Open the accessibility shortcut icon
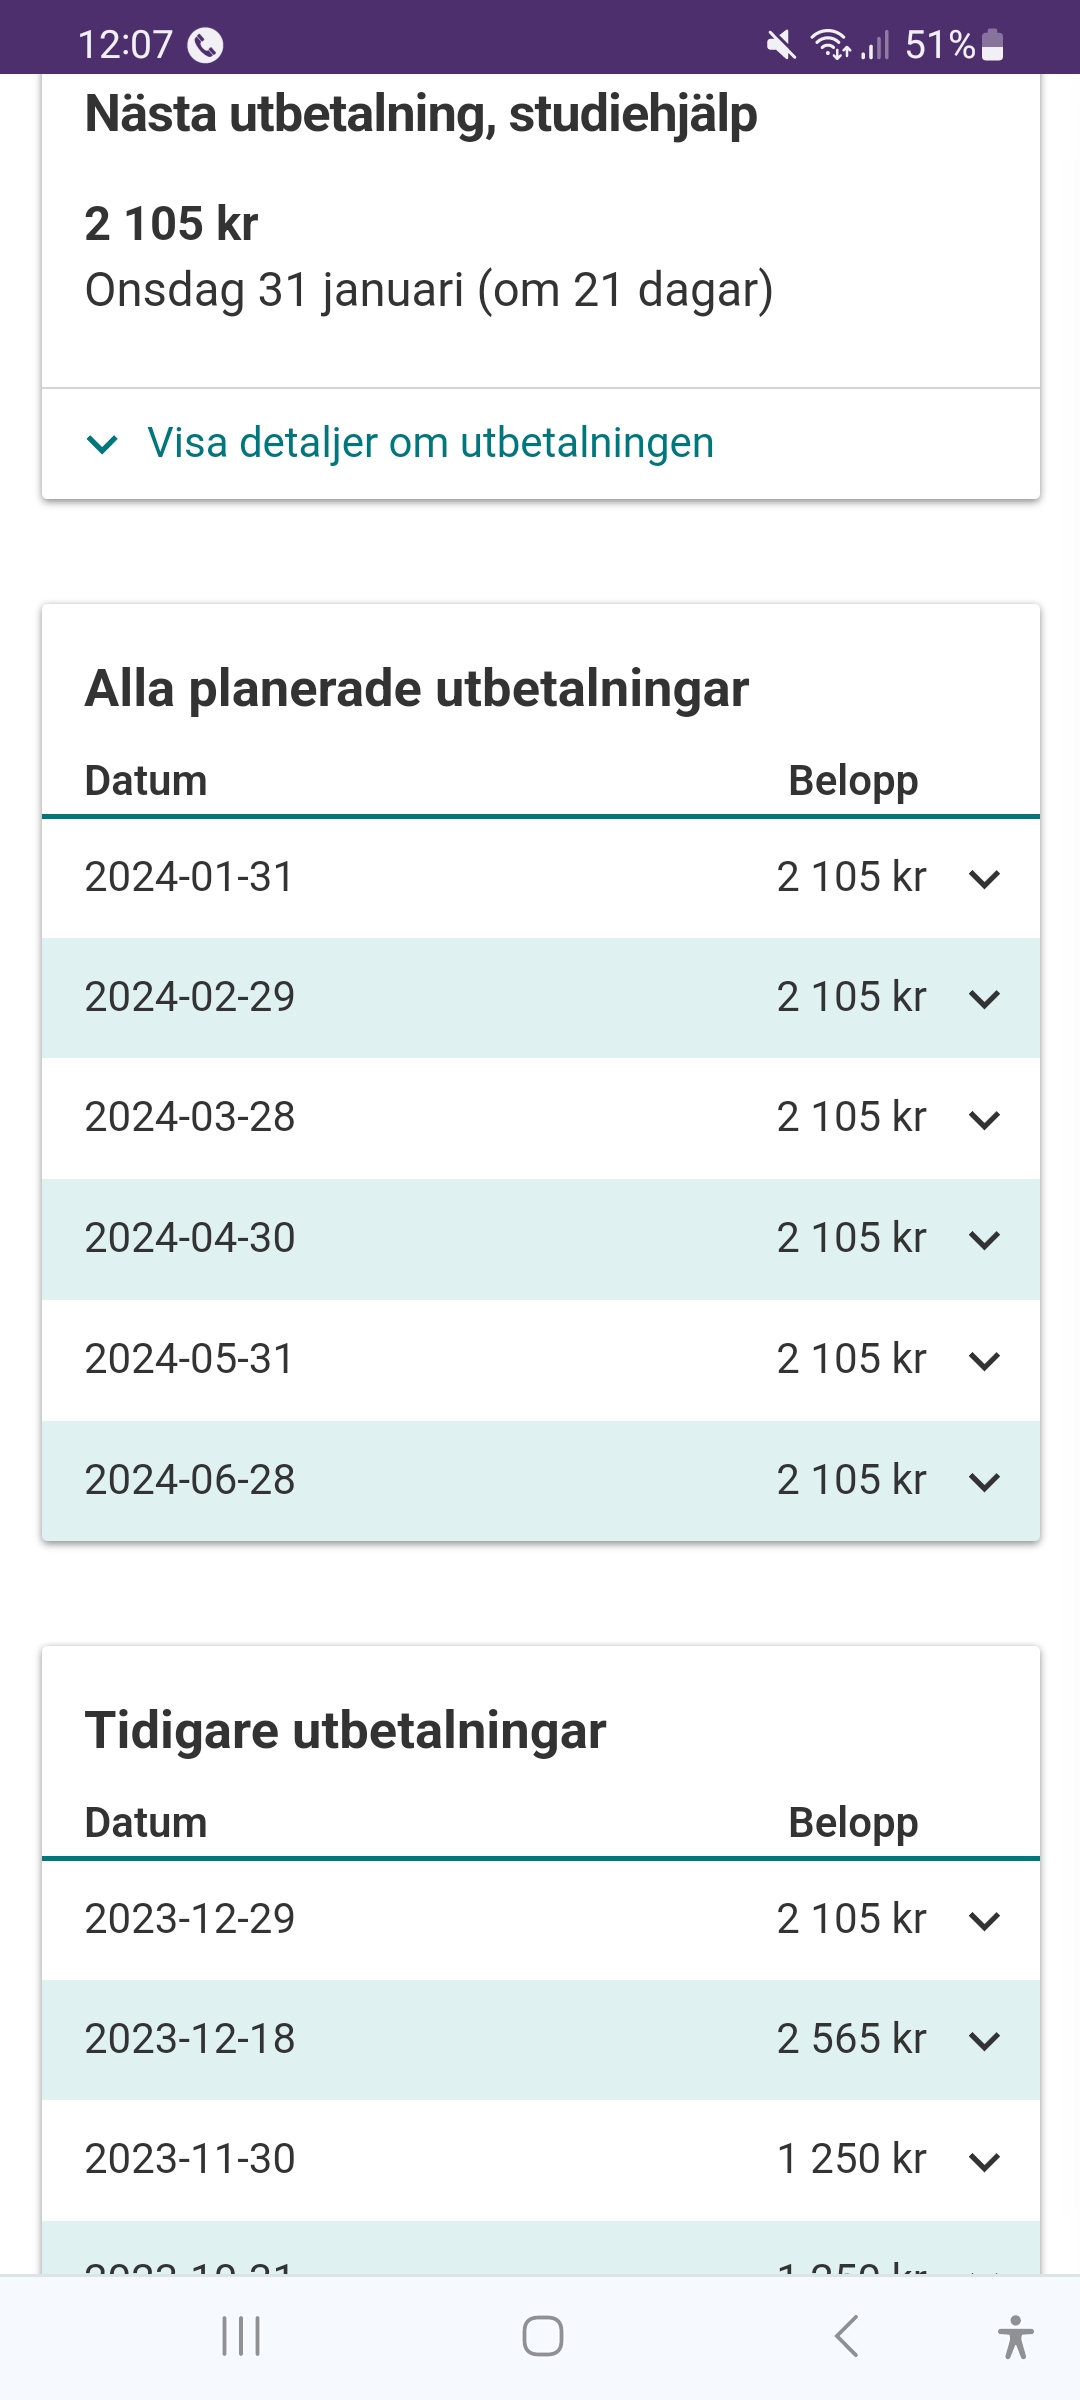 coord(1015,2337)
